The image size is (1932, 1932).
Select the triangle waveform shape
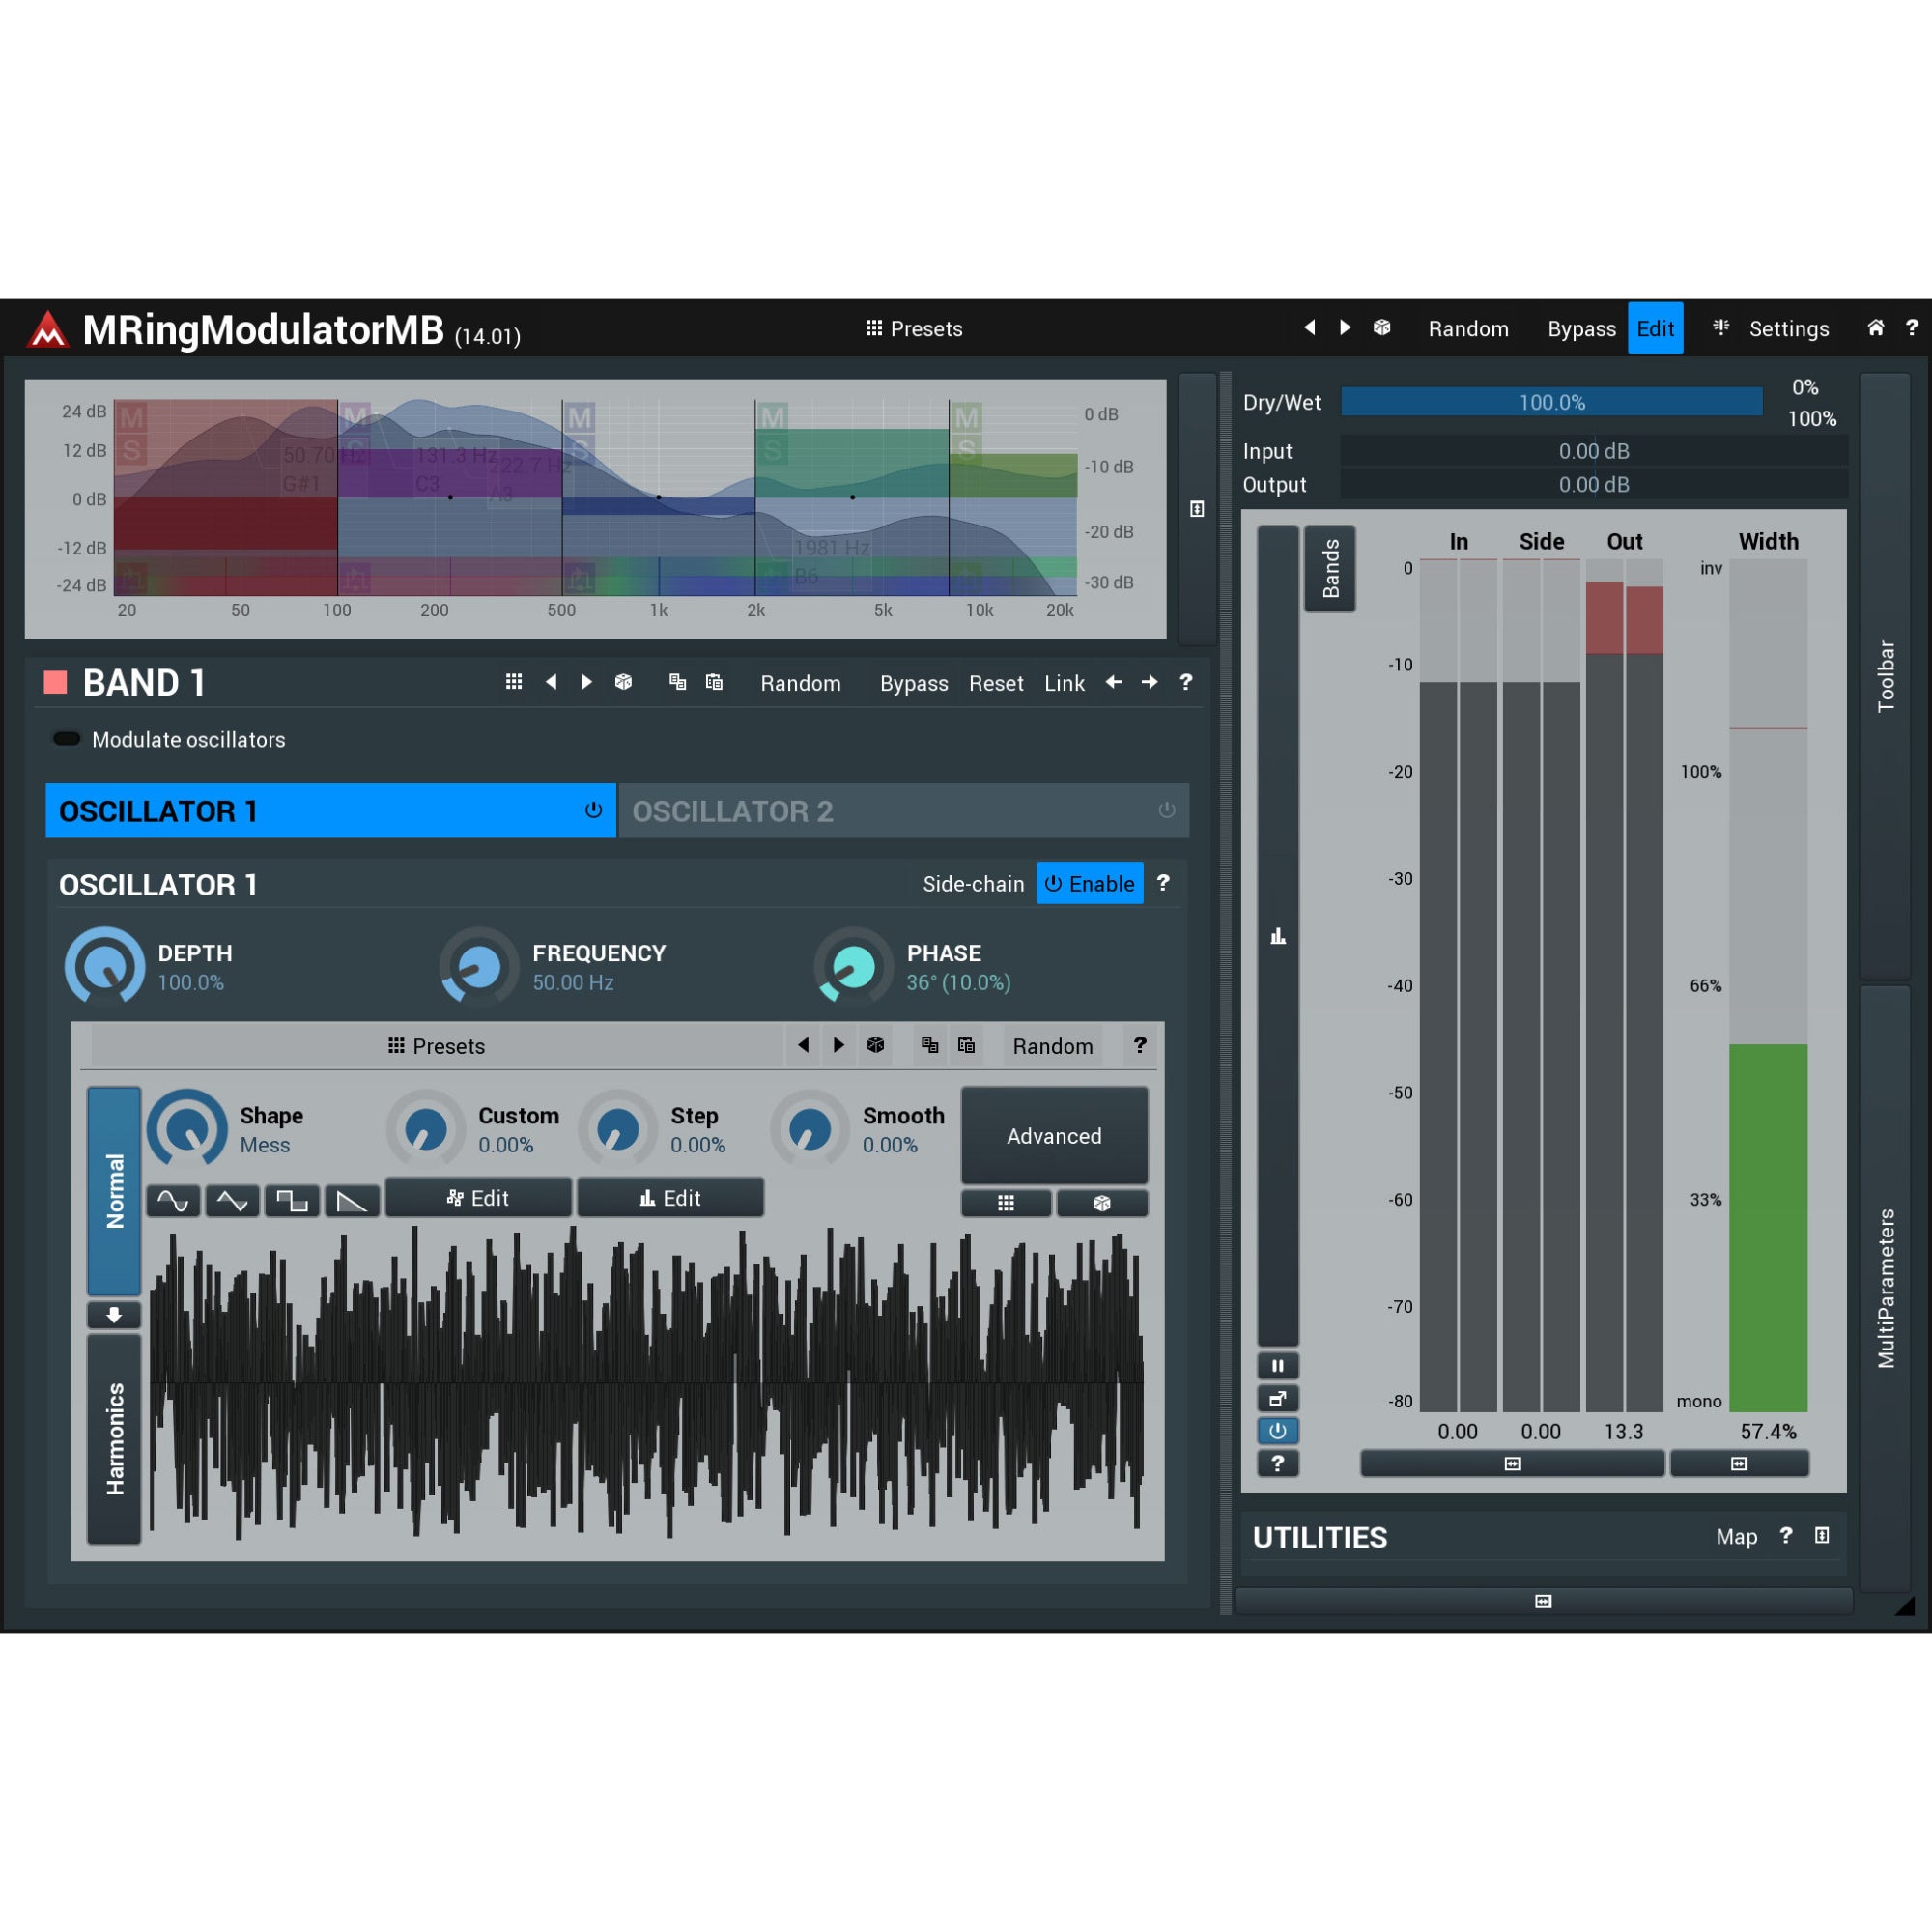pos(232,1201)
